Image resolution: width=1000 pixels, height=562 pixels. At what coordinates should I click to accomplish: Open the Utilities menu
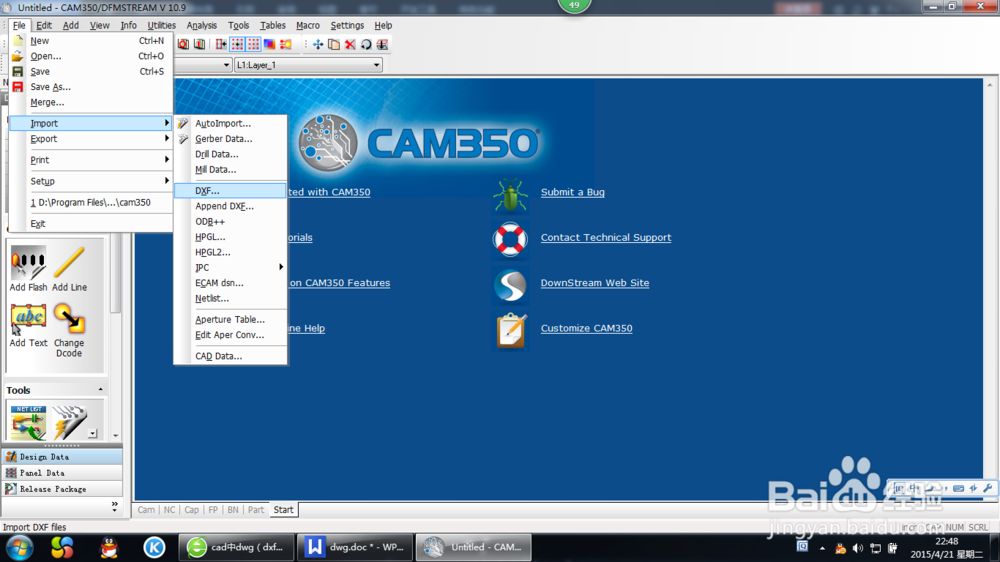pos(161,26)
